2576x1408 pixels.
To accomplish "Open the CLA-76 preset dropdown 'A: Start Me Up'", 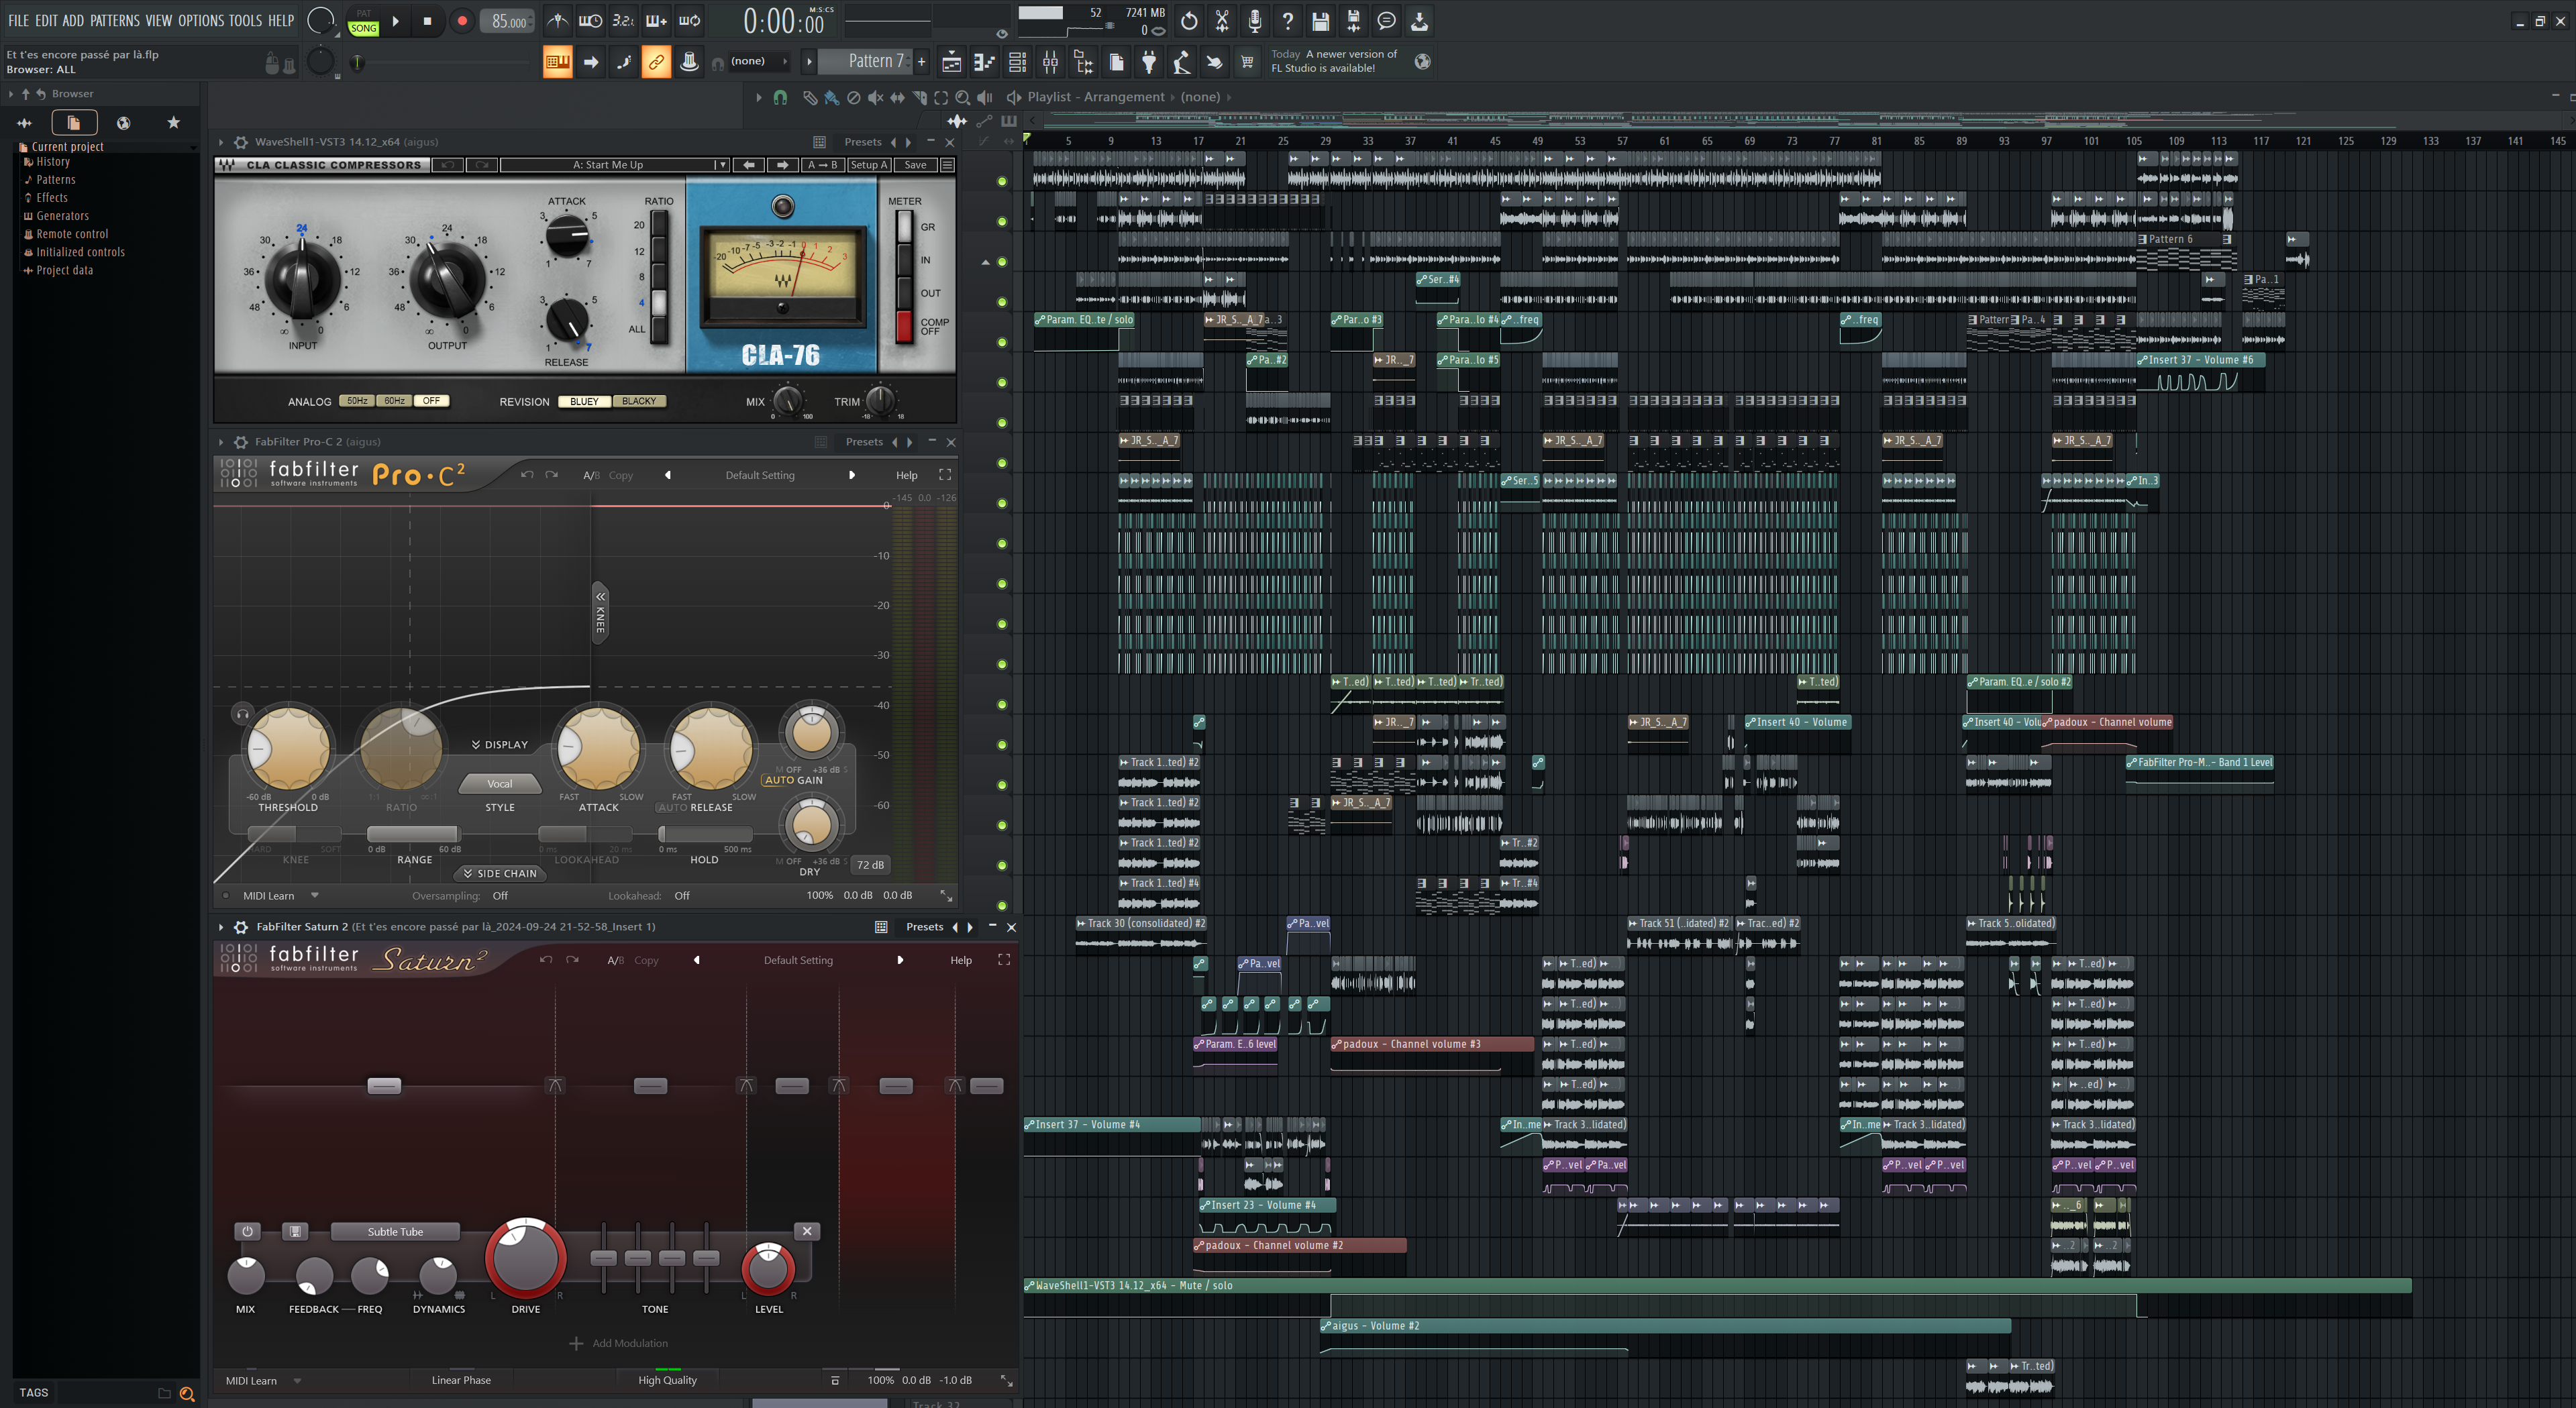I will [x=614, y=165].
